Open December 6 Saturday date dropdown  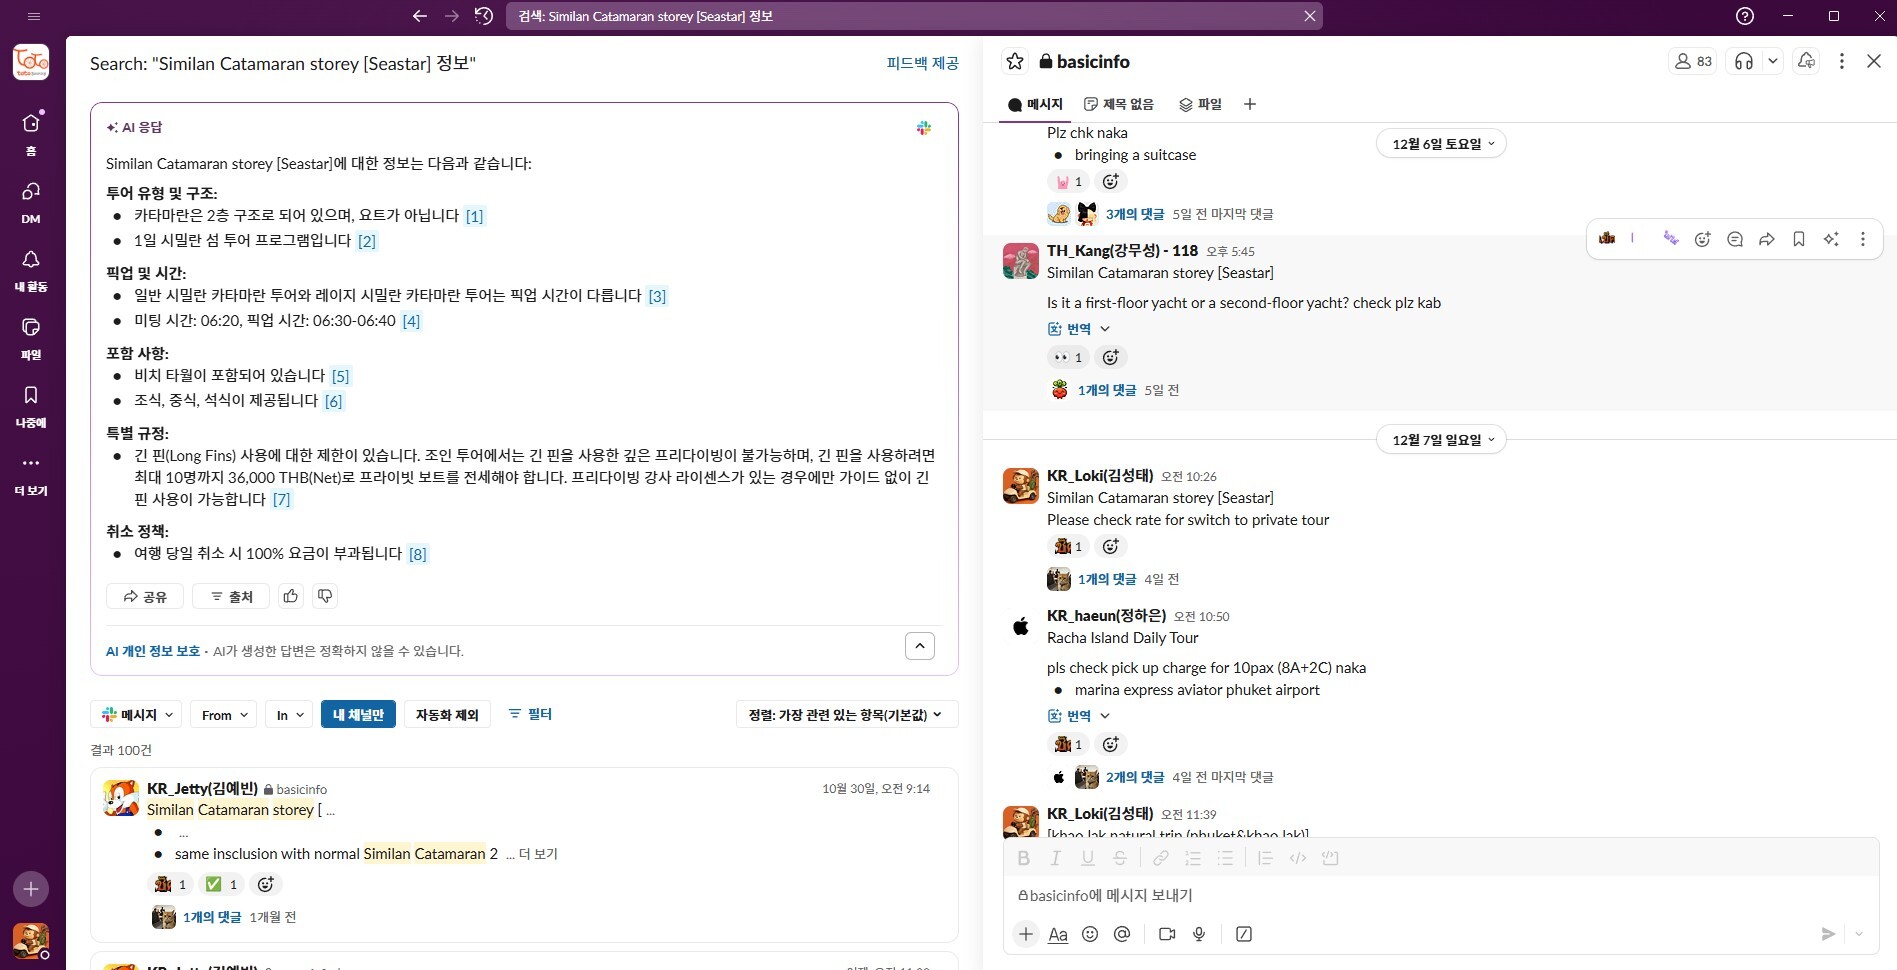1442,144
